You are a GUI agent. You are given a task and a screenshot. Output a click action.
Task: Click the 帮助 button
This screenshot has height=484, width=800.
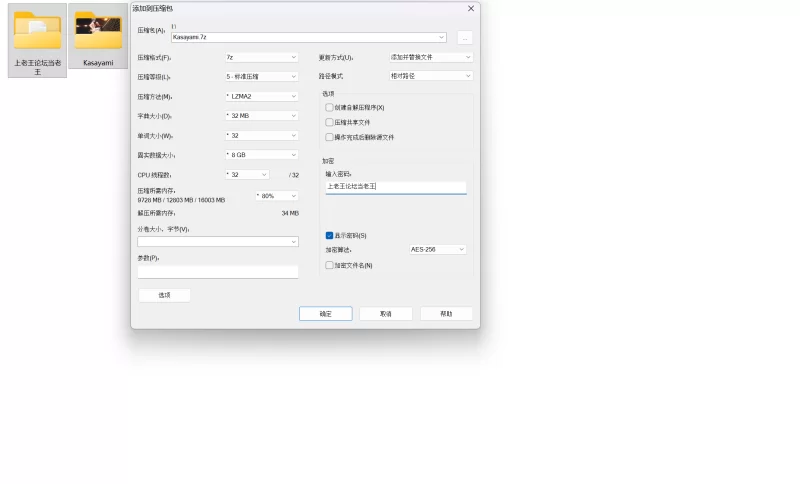[446, 314]
